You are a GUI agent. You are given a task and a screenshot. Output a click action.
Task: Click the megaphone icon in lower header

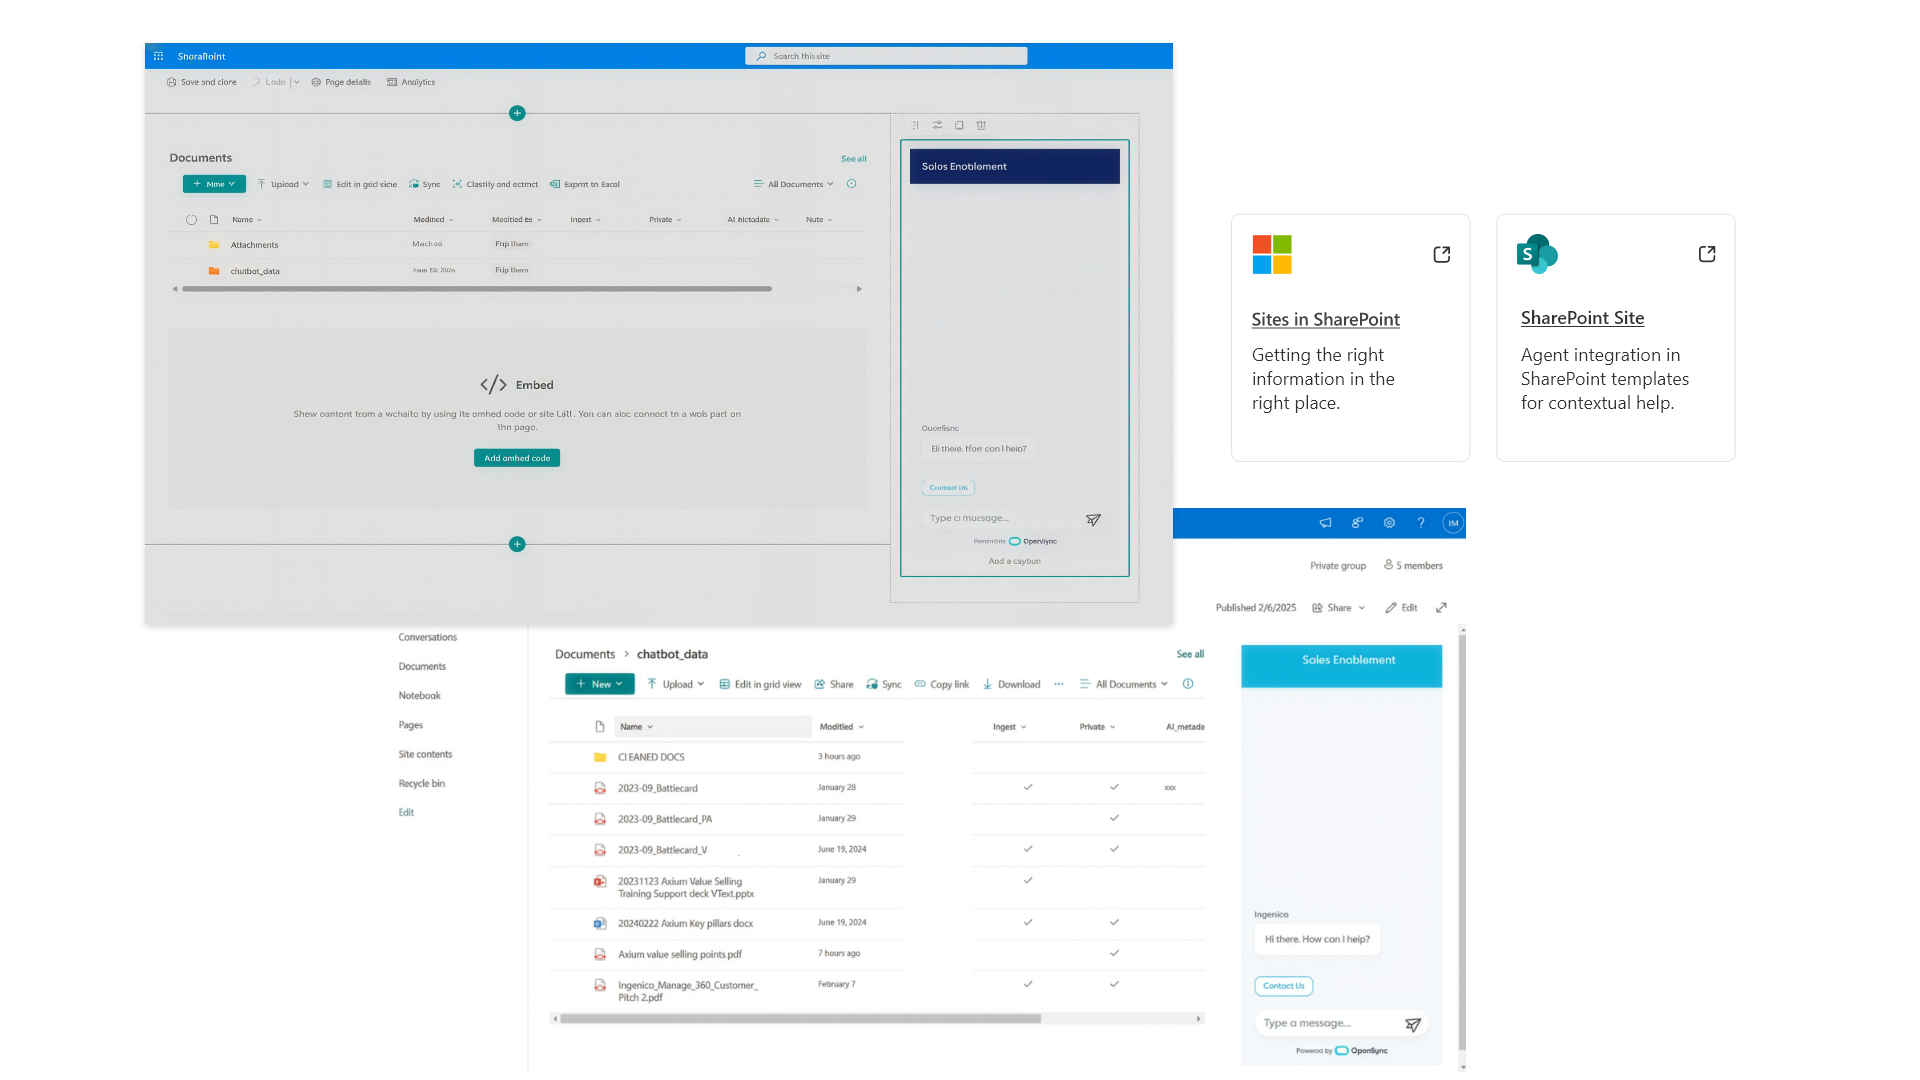[x=1325, y=522]
